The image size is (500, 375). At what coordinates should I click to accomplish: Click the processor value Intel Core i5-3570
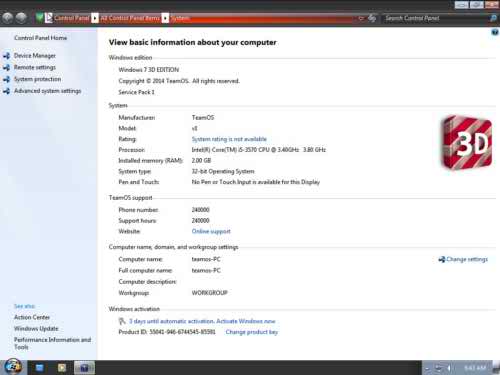259,150
